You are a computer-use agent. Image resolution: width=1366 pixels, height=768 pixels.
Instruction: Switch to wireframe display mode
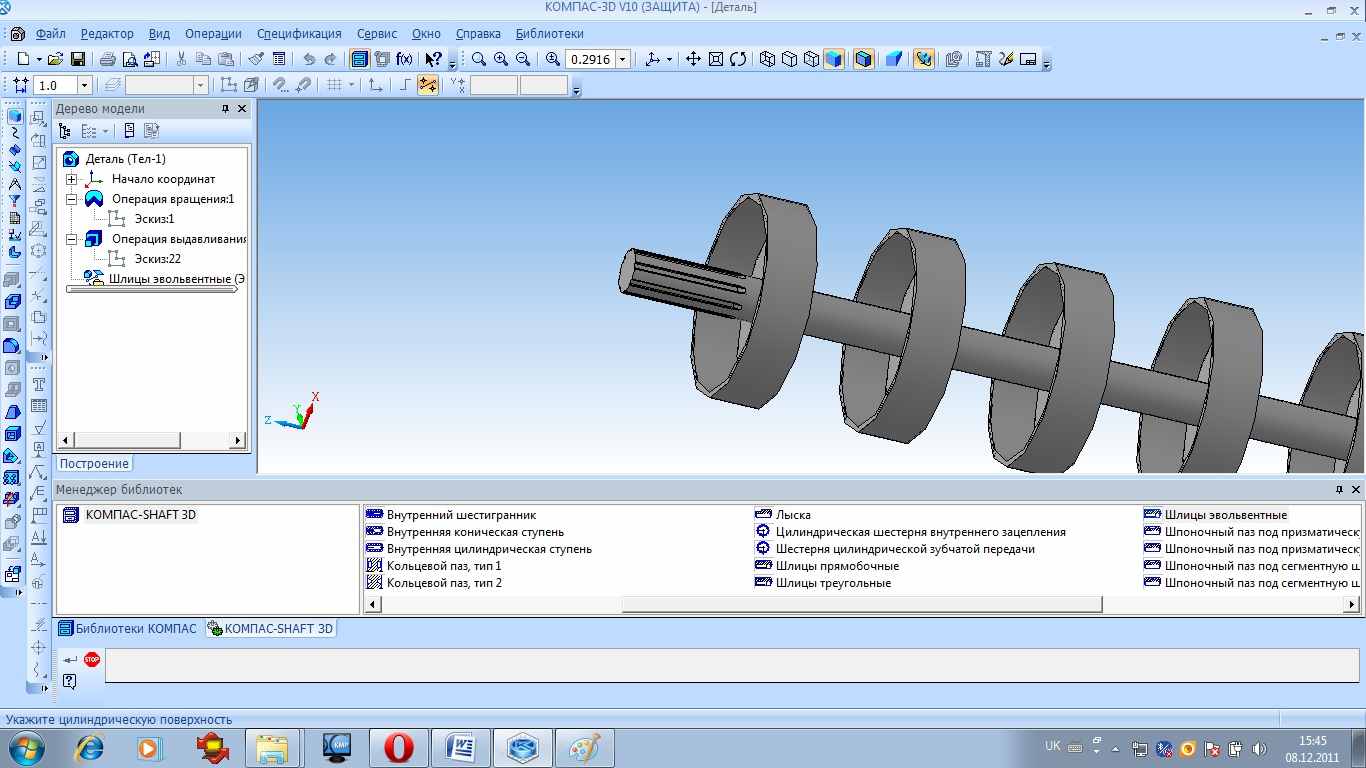click(767, 59)
